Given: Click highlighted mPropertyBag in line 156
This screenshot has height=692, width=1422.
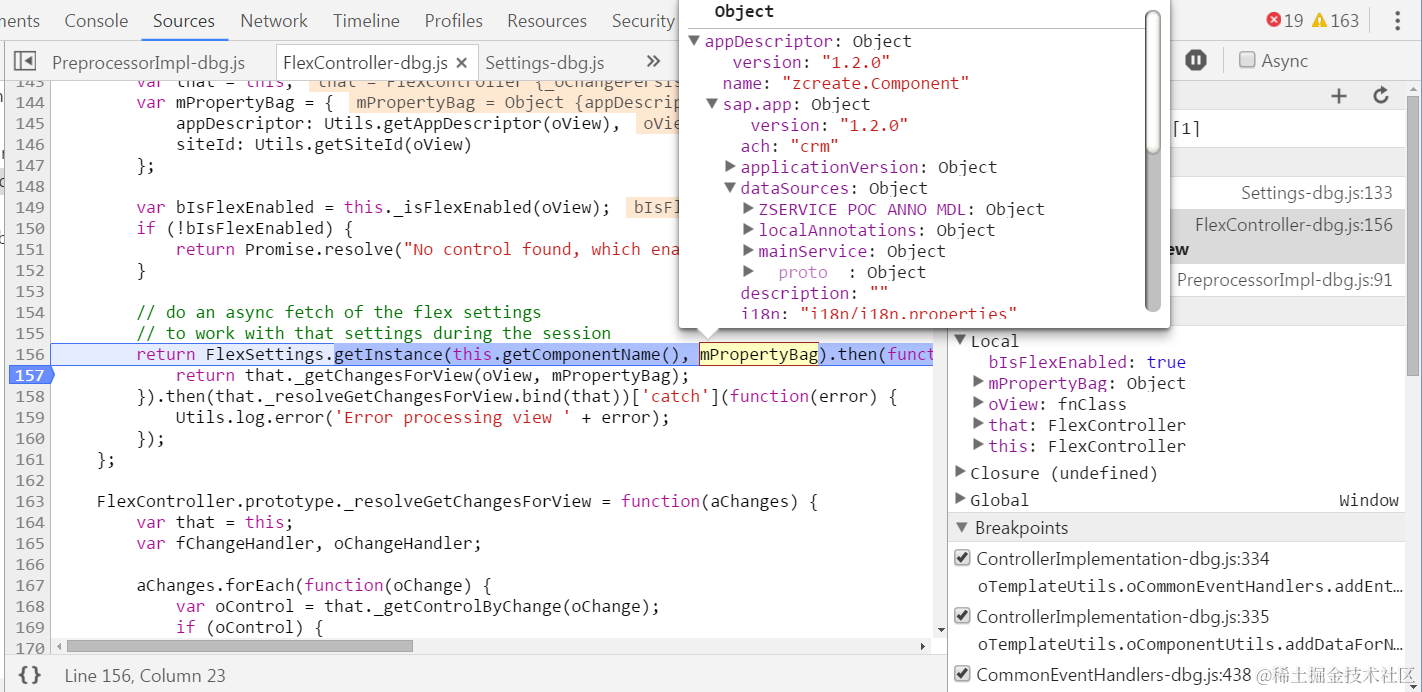Looking at the screenshot, I should pos(758,354).
